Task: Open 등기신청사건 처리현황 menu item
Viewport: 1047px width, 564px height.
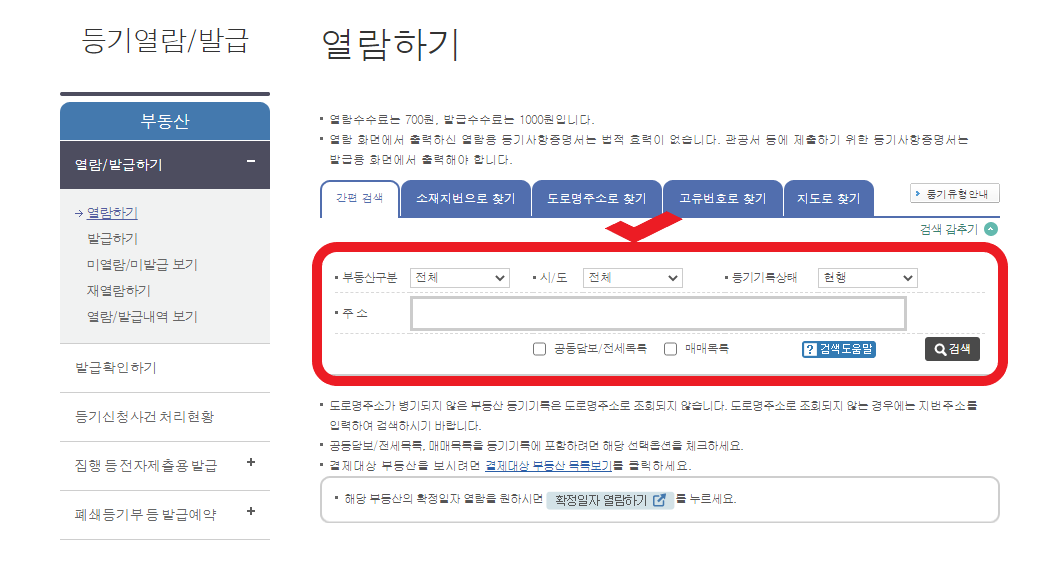Action: coord(144,417)
